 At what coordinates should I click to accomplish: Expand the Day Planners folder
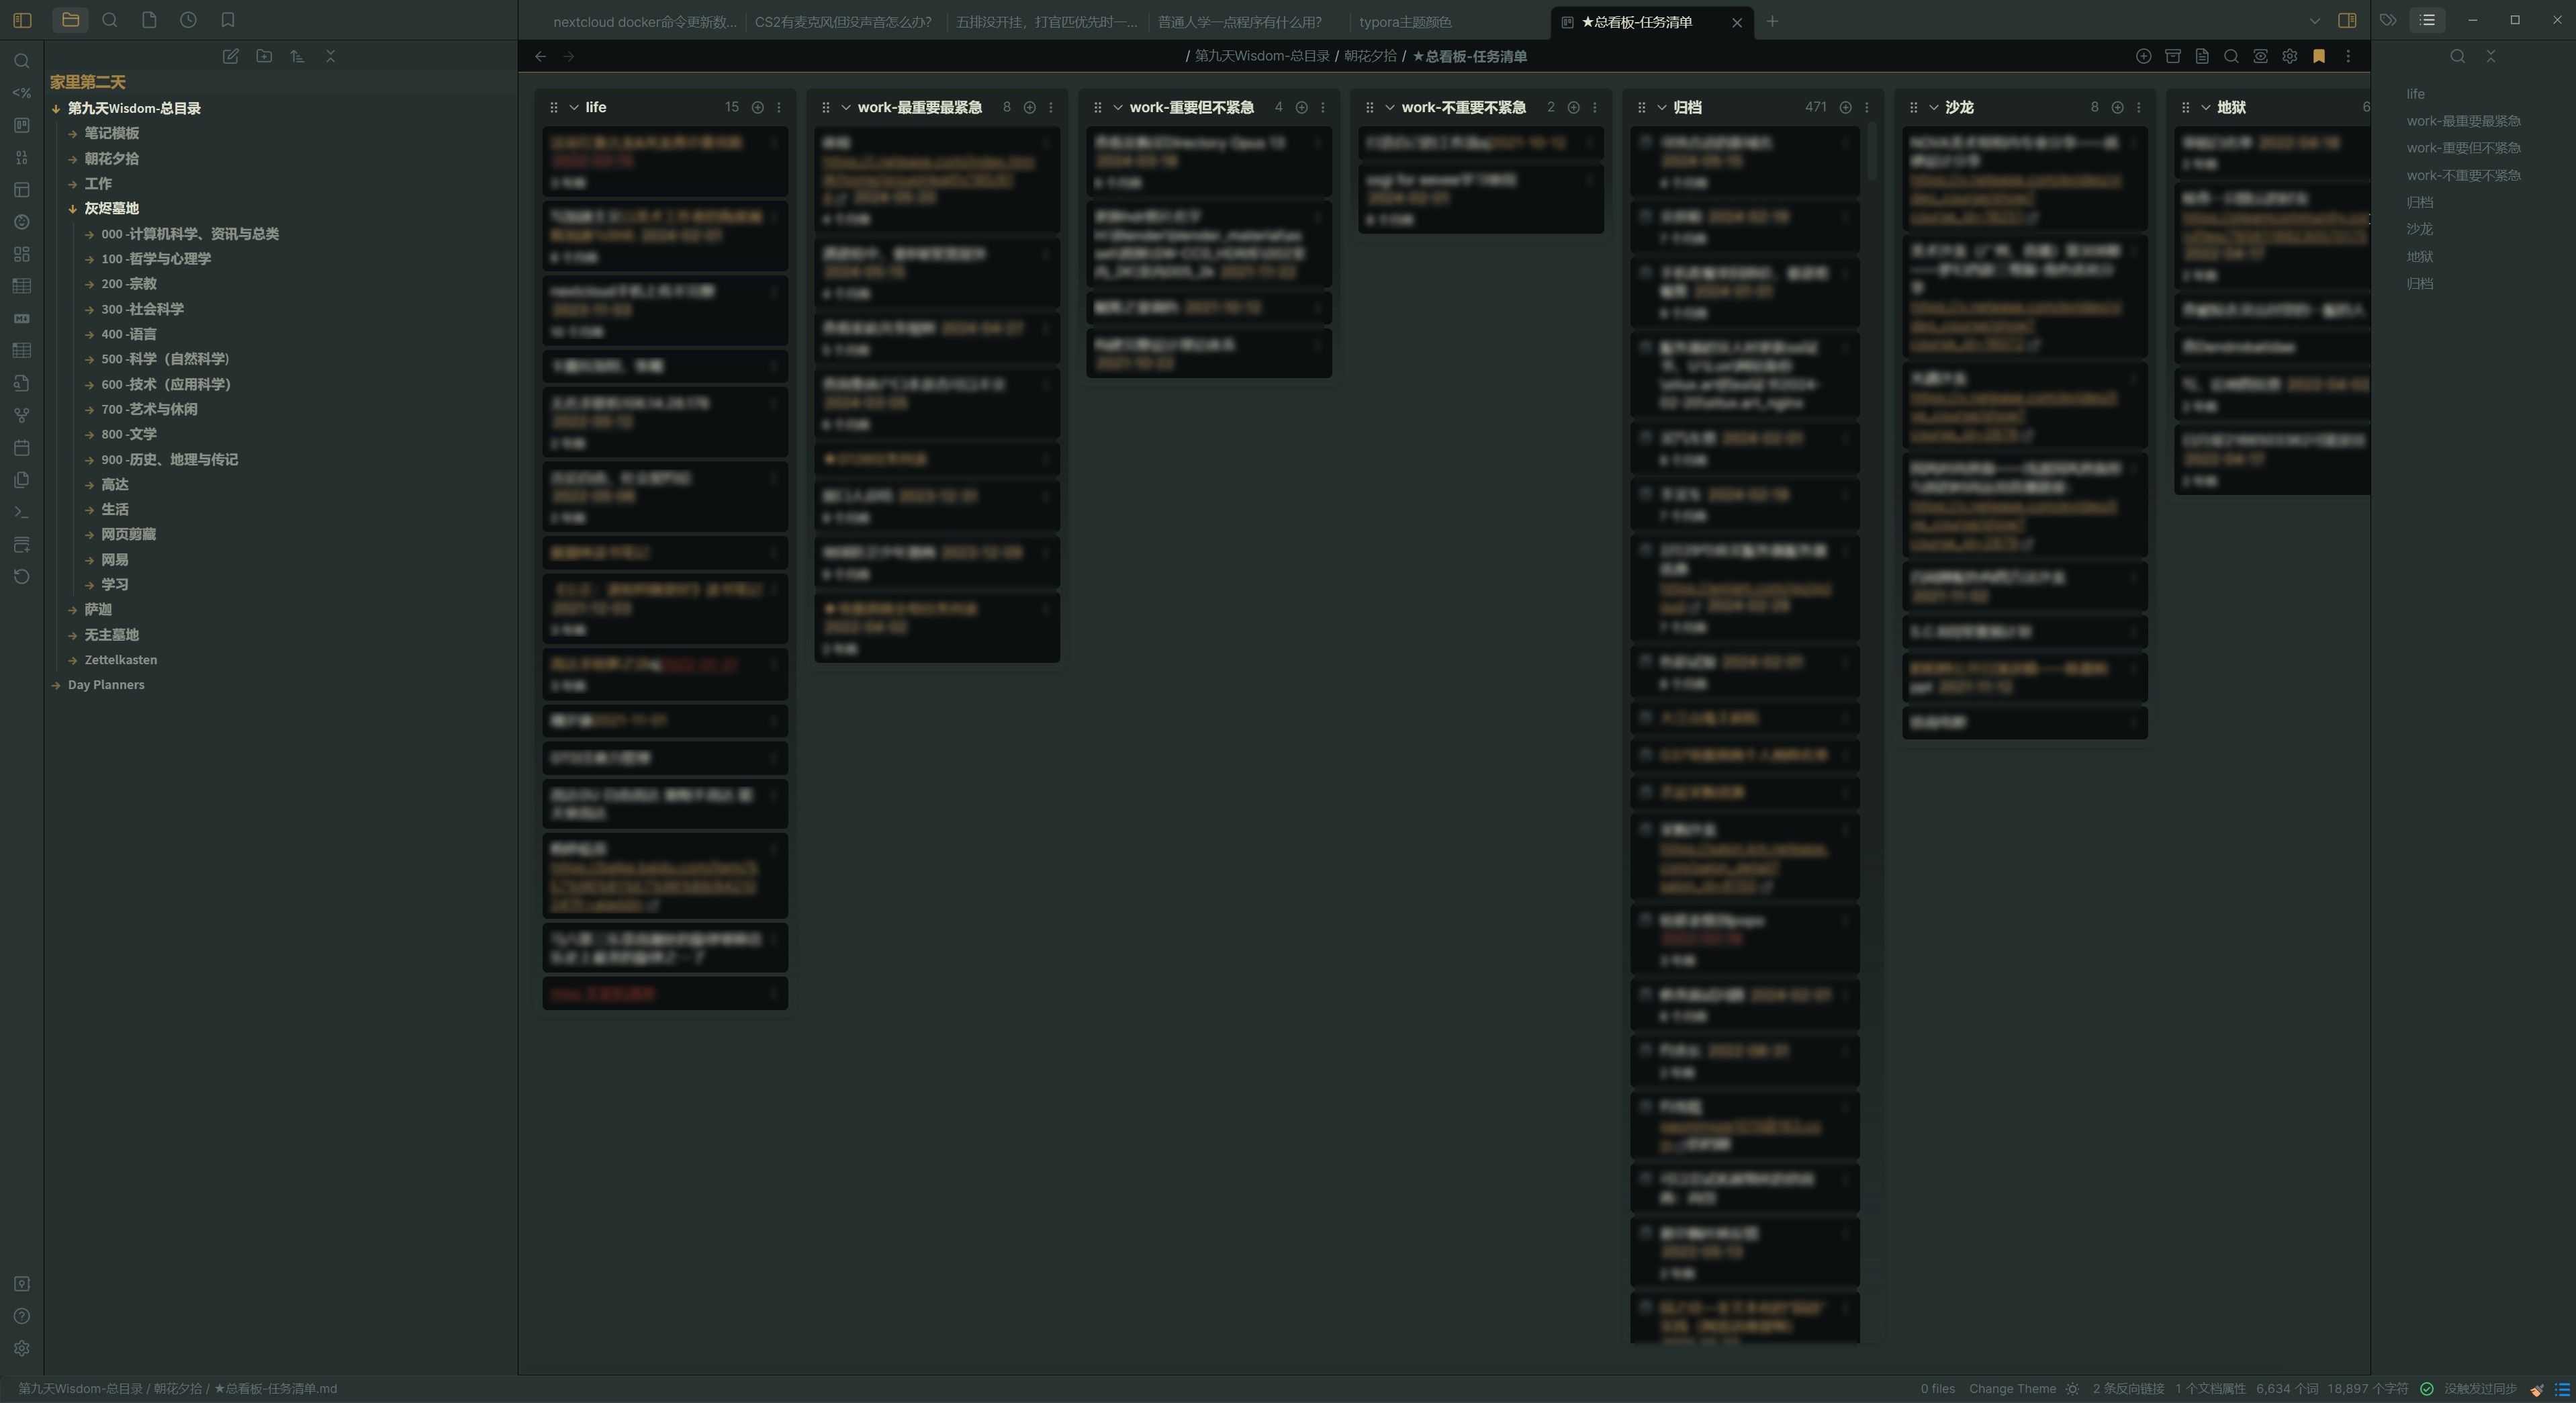point(106,685)
